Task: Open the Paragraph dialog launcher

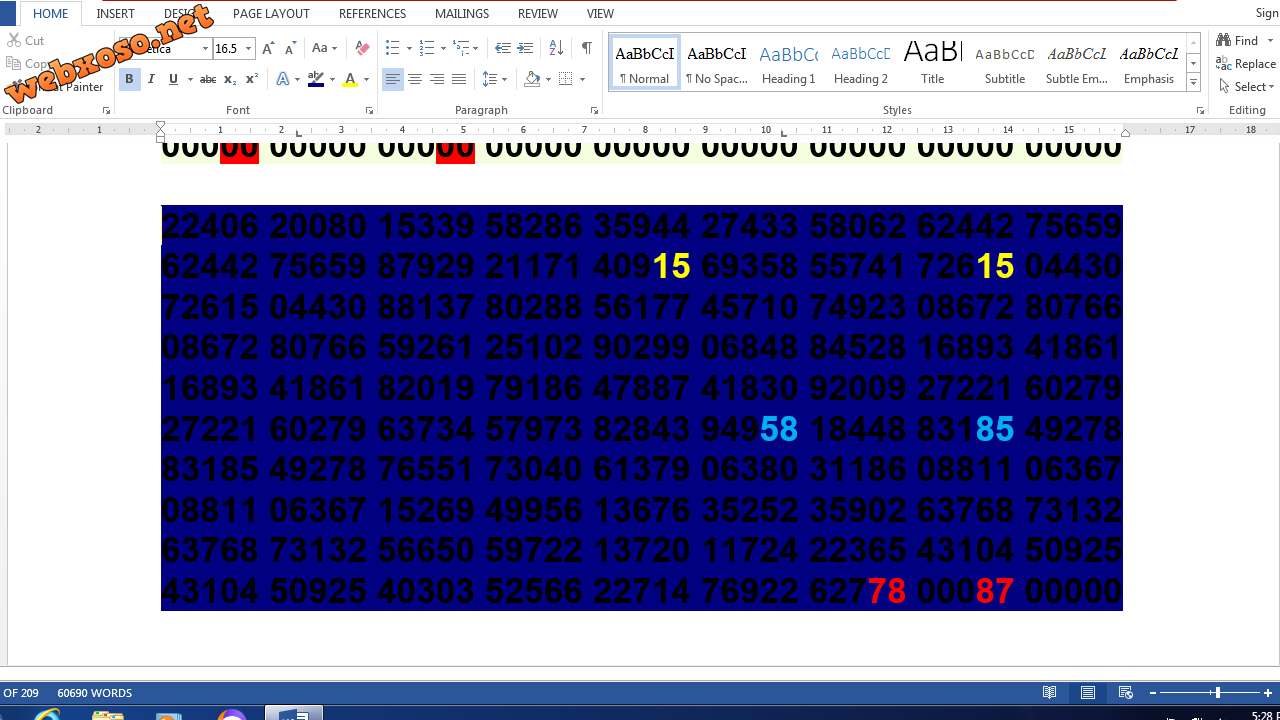Action: (x=594, y=110)
